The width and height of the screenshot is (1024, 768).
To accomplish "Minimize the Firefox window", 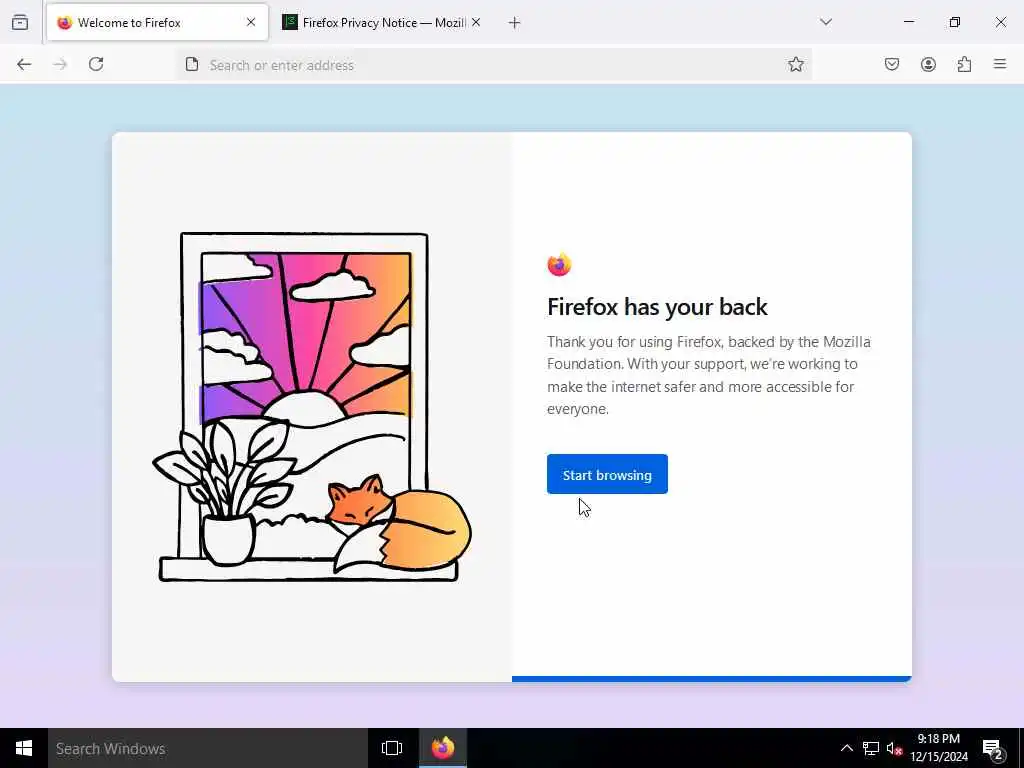I will (x=909, y=22).
